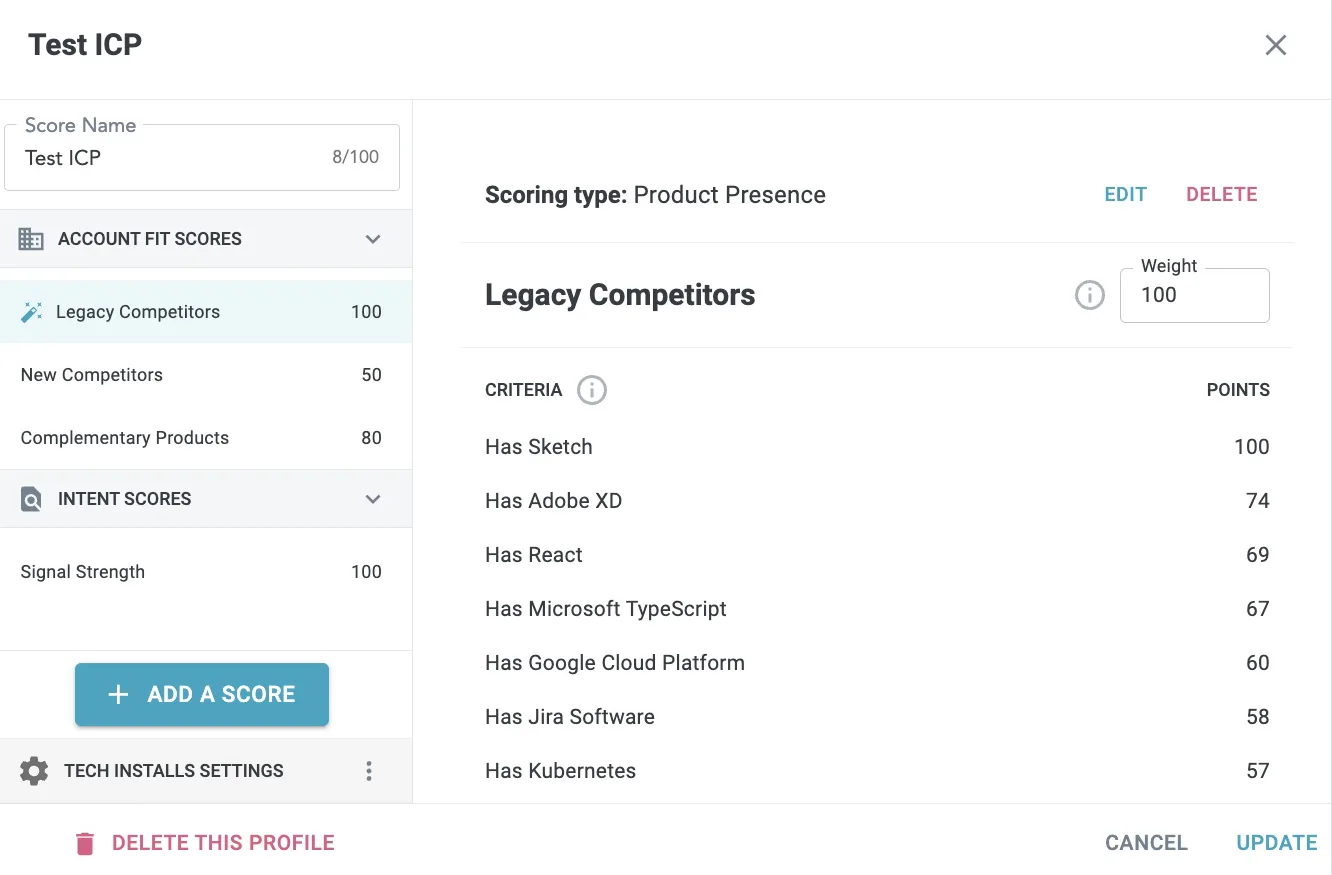Click into the Score Name field

point(202,157)
